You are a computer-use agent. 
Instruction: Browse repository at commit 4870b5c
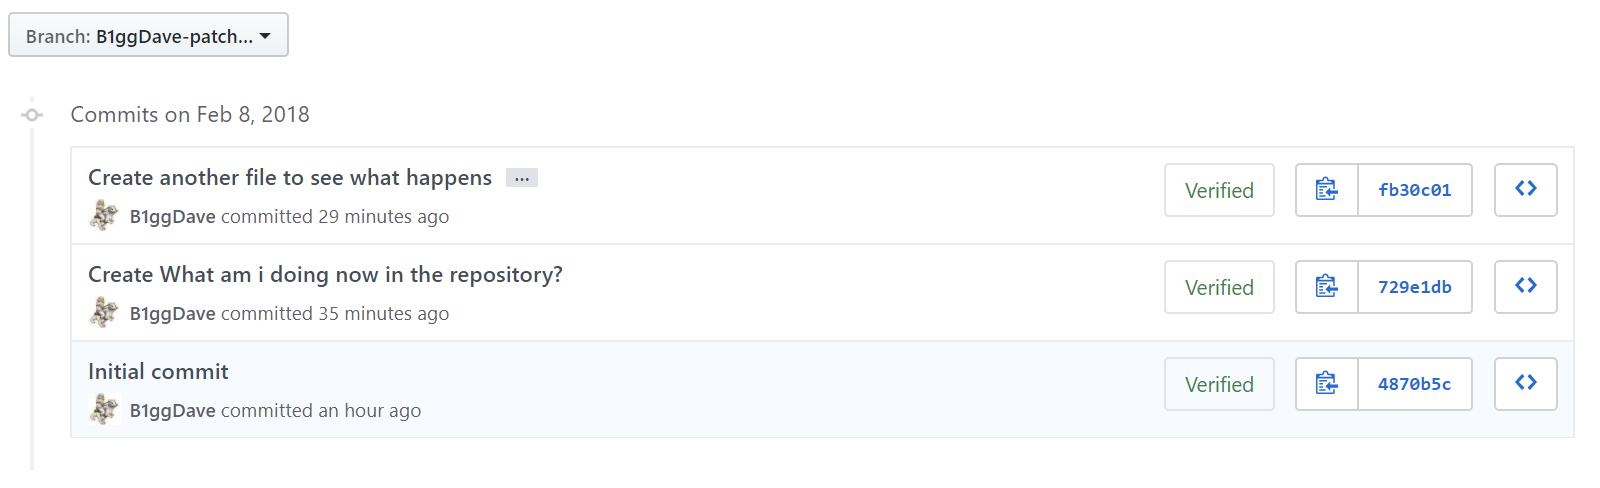pyautogui.click(x=1526, y=384)
